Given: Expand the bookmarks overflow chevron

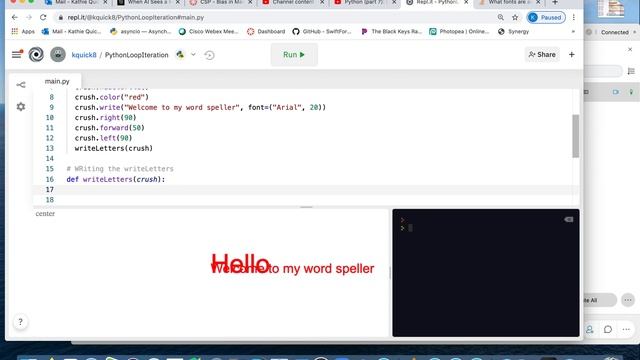Looking at the screenshot, I should (x=573, y=31).
